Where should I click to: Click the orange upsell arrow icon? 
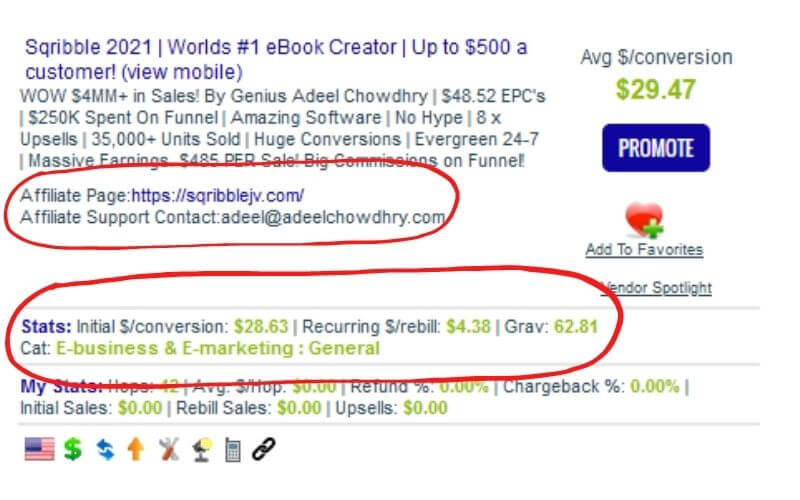[x=136, y=449]
